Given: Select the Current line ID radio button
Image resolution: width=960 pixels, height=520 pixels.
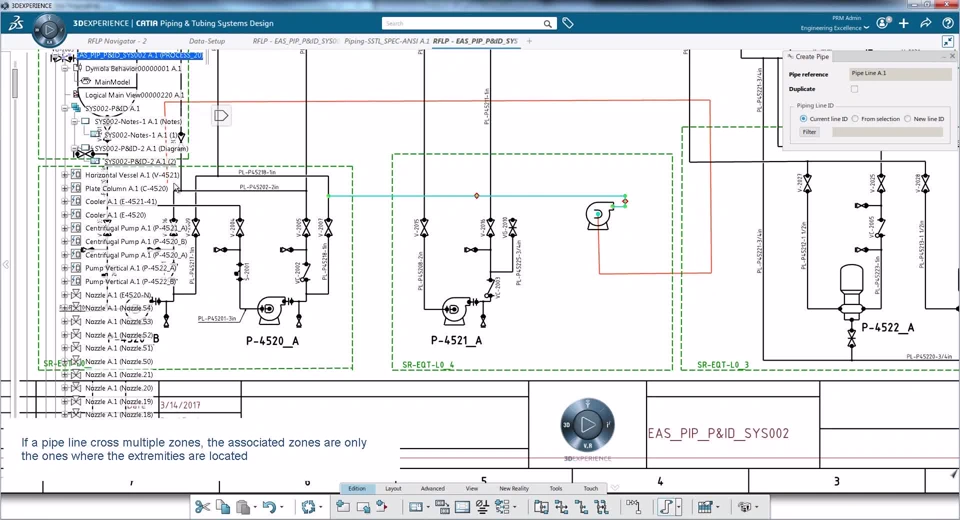Looking at the screenshot, I should coord(803,119).
